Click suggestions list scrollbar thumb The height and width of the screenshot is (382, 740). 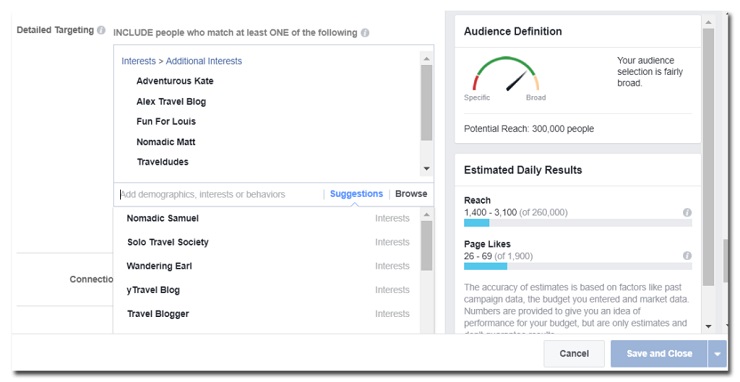tap(427, 246)
